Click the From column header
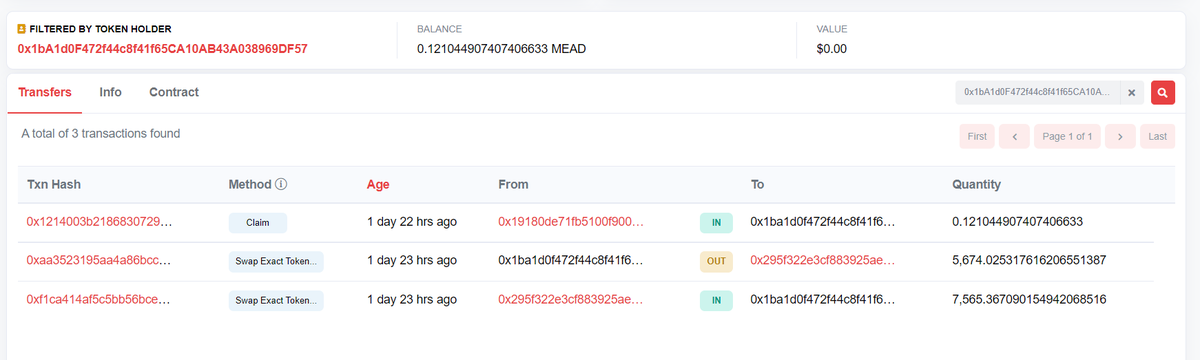1200x360 pixels. pos(513,185)
